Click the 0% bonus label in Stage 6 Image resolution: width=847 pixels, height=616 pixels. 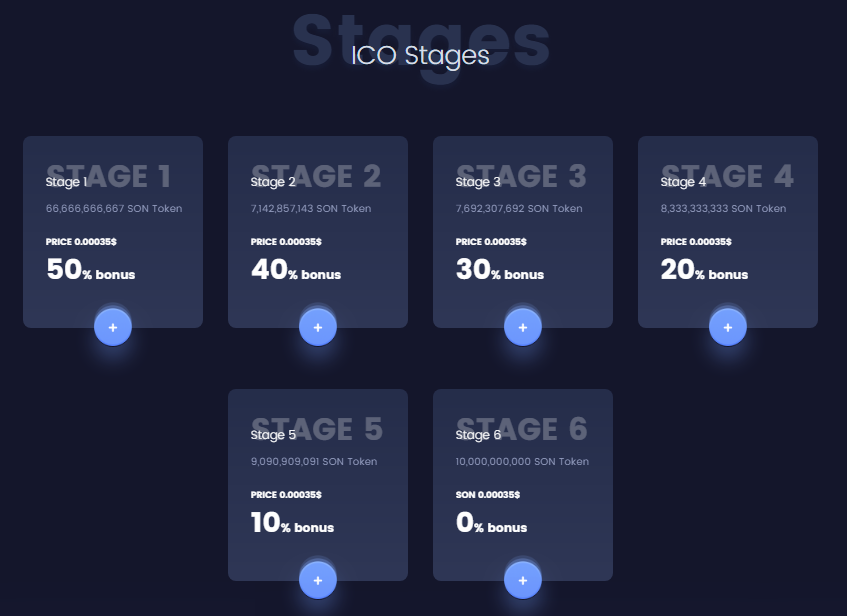(x=491, y=524)
